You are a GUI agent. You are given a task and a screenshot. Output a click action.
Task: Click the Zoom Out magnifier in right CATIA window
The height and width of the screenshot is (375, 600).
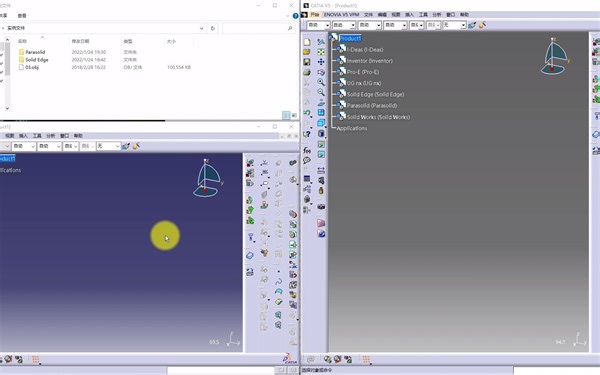point(321,92)
